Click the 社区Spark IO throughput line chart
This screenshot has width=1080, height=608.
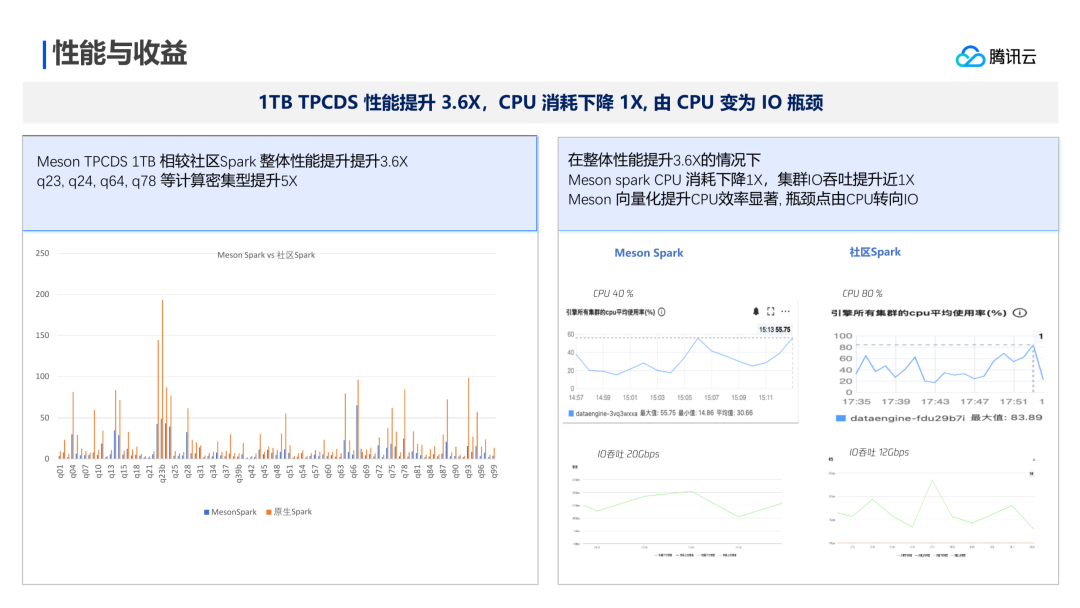click(933, 510)
